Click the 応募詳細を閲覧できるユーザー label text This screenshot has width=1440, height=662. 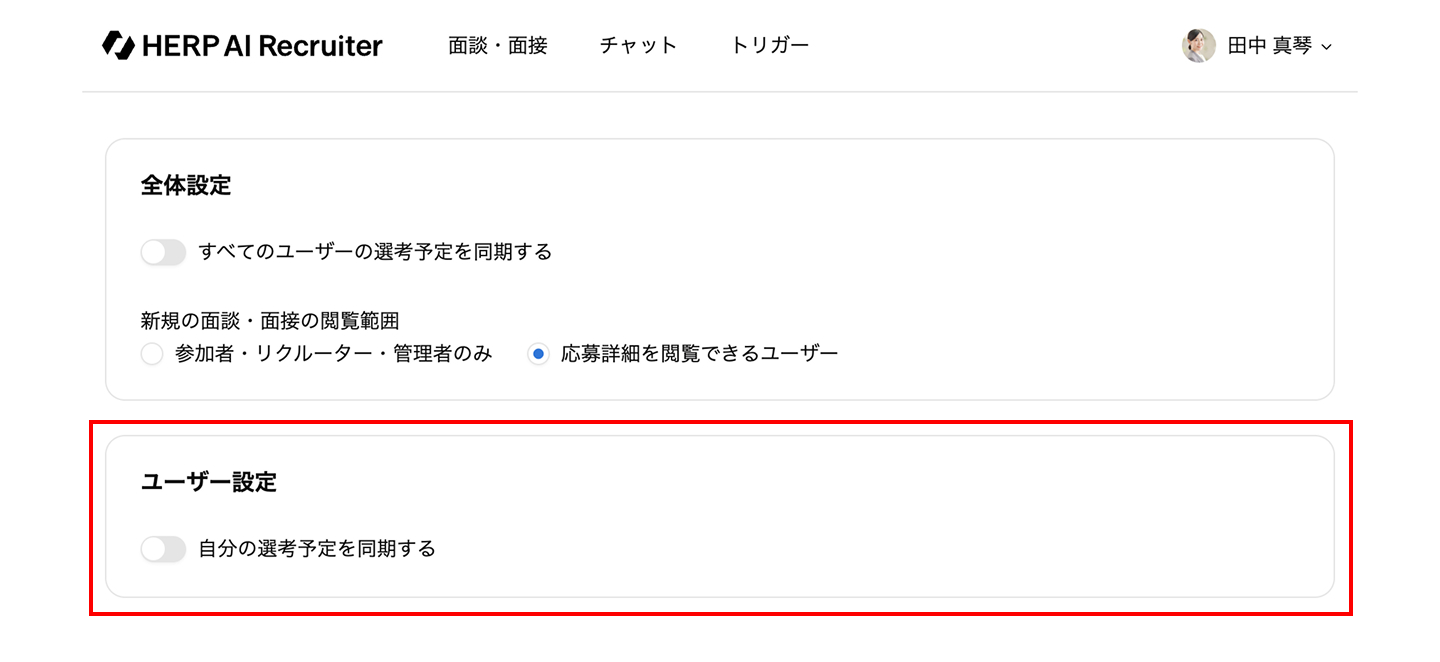[x=699, y=354]
